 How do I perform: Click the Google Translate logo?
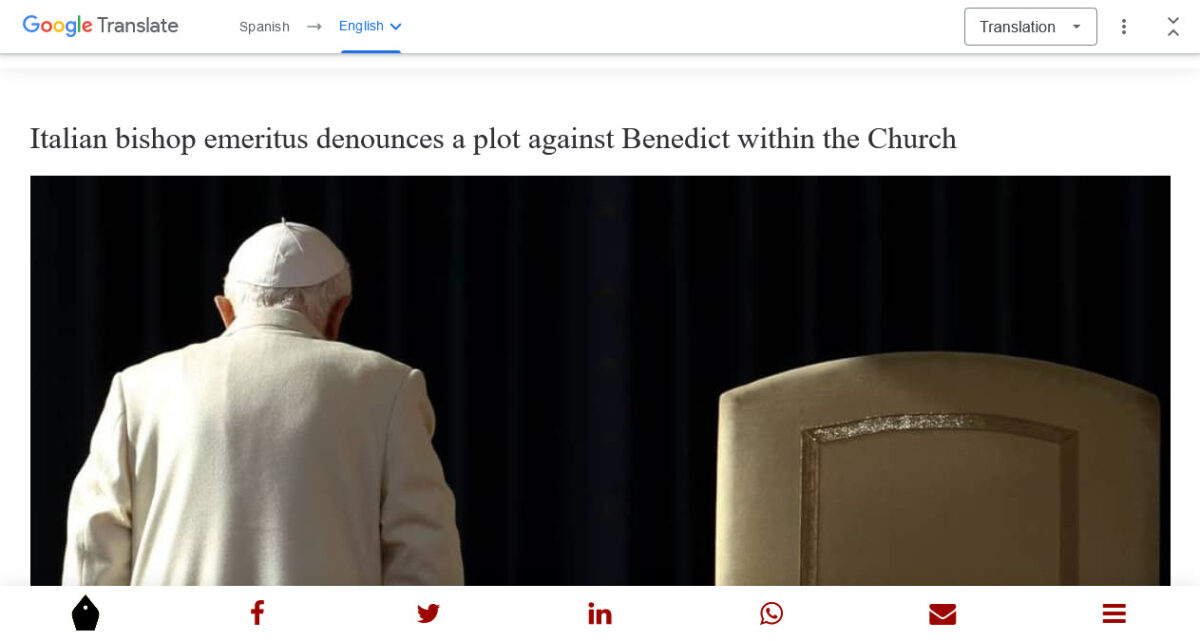pyautogui.click(x=100, y=26)
